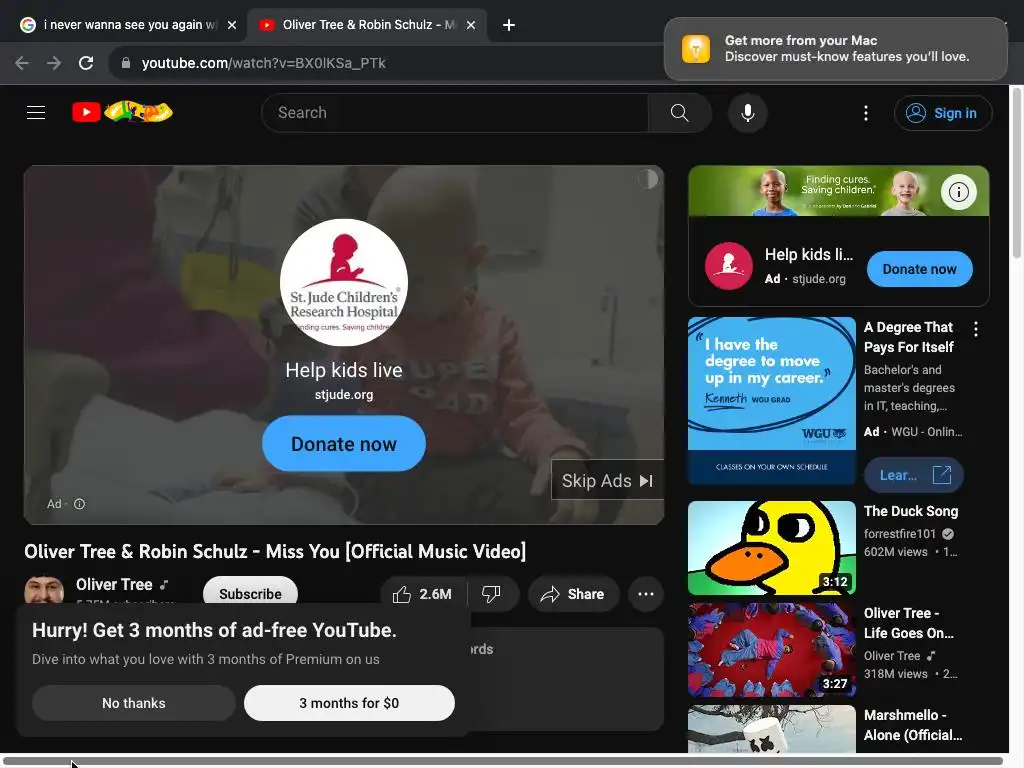Click the address bar lock icon

[126, 63]
